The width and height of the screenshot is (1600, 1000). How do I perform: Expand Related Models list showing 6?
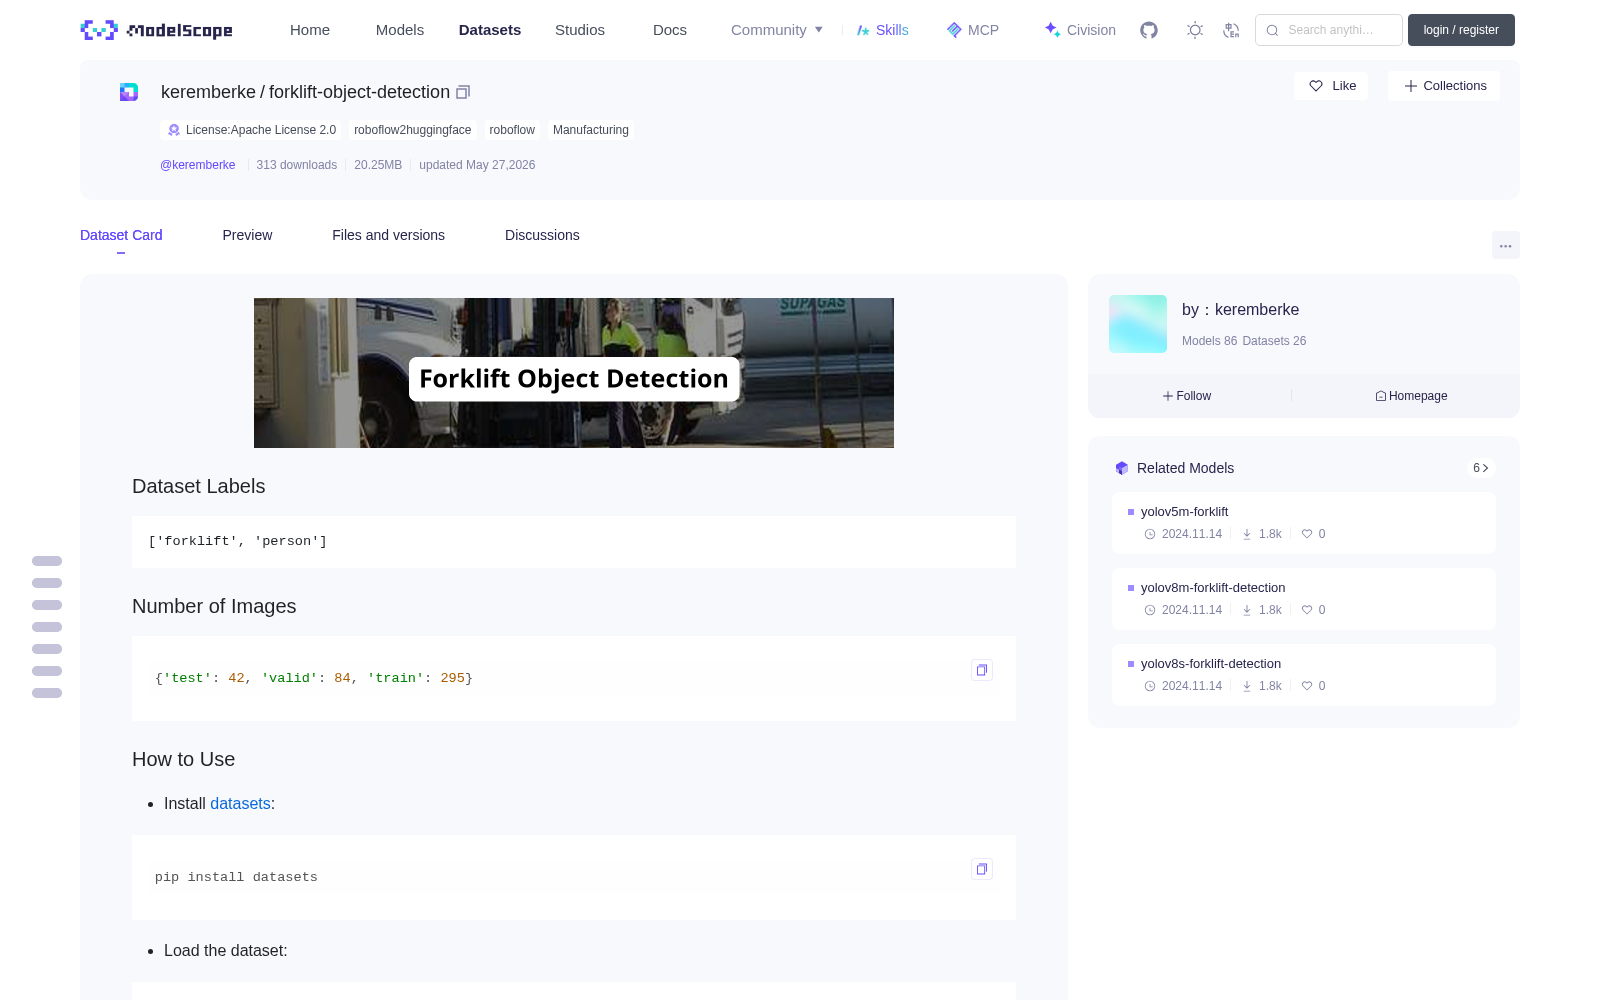[x=1481, y=468]
